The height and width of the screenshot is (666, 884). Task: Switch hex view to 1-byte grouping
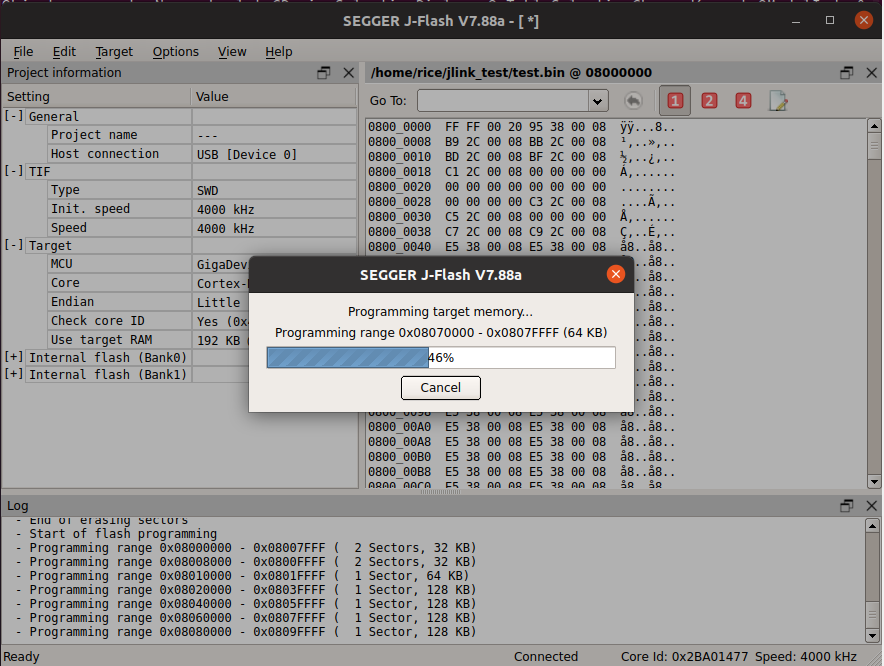[x=675, y=101]
